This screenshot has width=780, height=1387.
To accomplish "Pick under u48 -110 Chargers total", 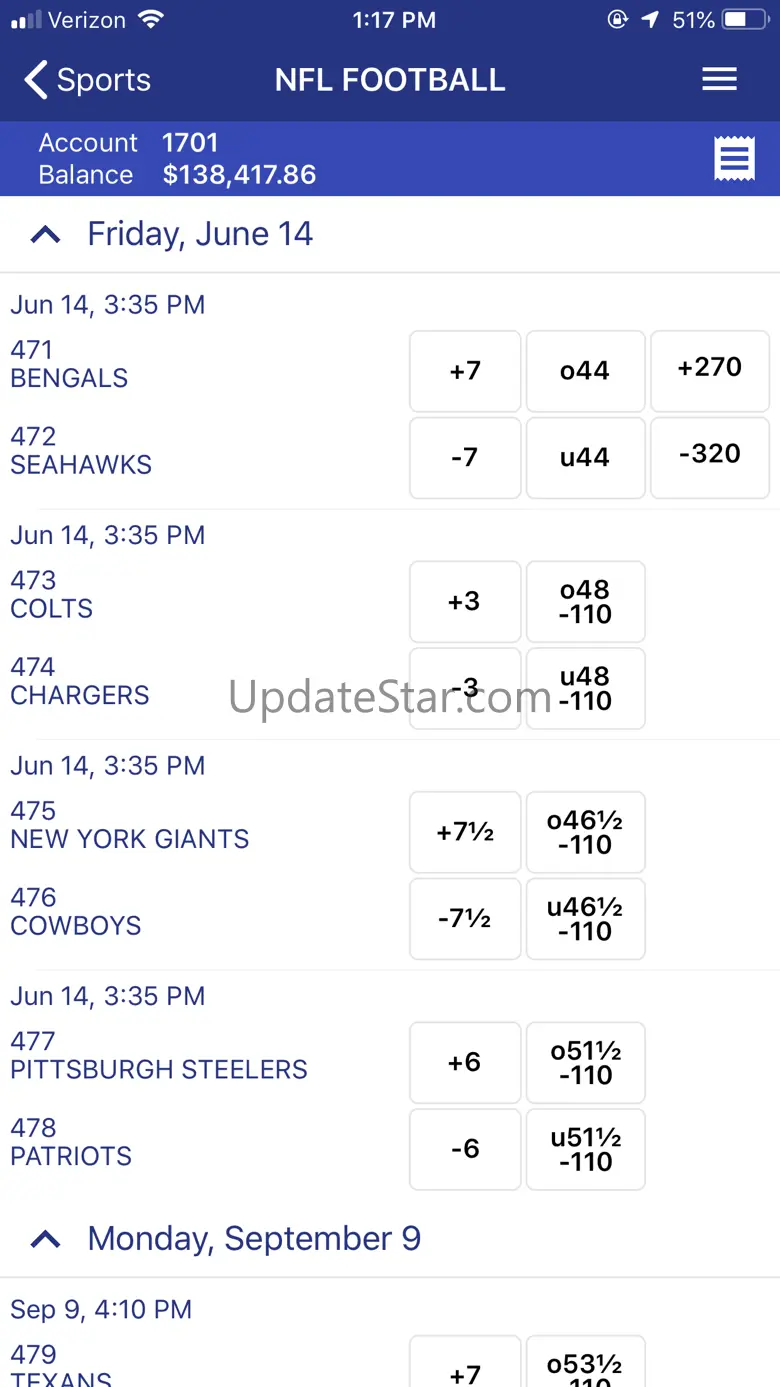I will [x=585, y=688].
